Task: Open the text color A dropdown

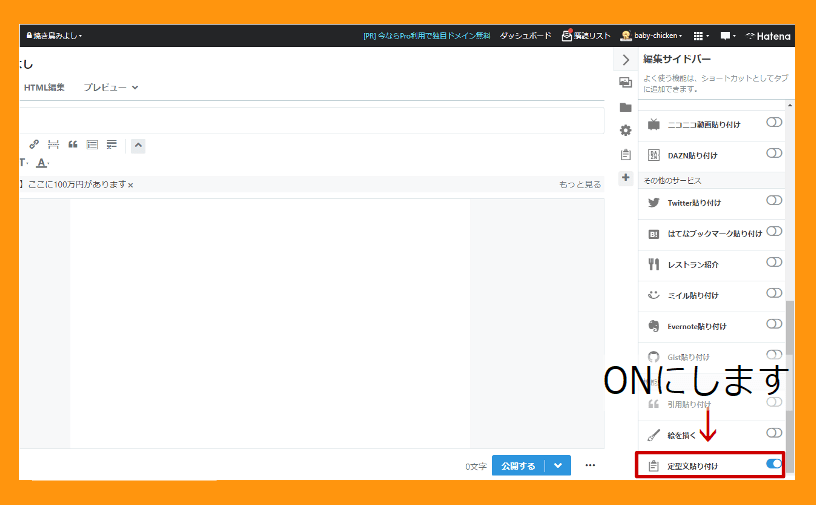Action: coord(42,163)
